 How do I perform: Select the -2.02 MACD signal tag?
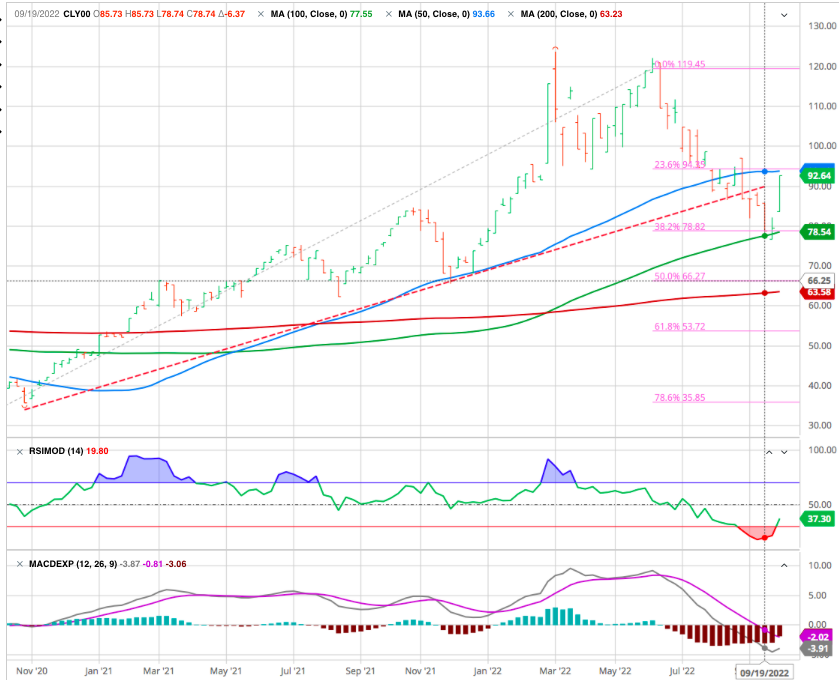click(x=816, y=637)
